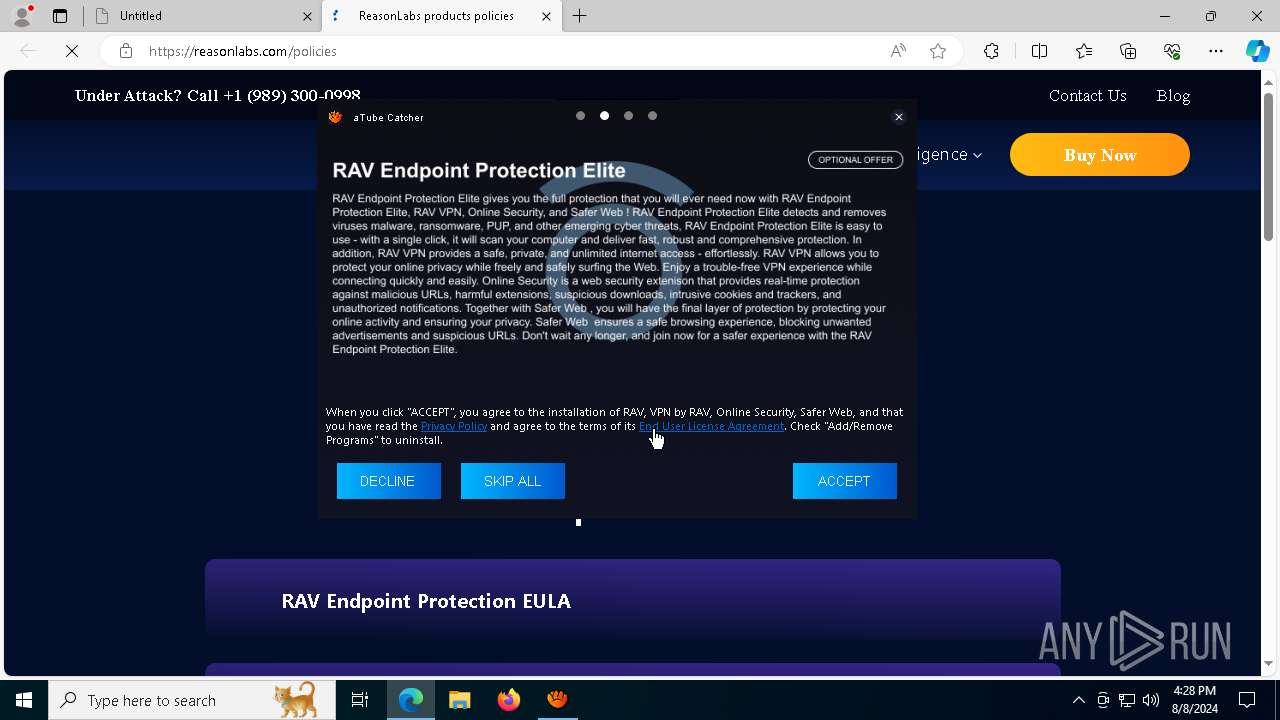Close the Untitled tab
This screenshot has width=1280, height=720.
coord(307,16)
